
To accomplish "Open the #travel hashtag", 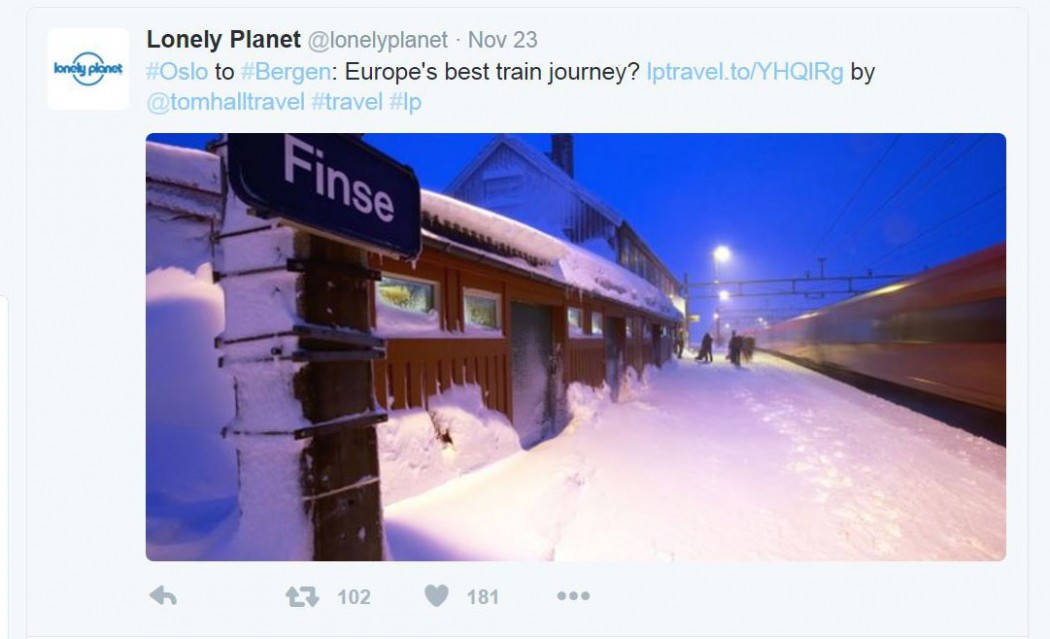I will (347, 102).
